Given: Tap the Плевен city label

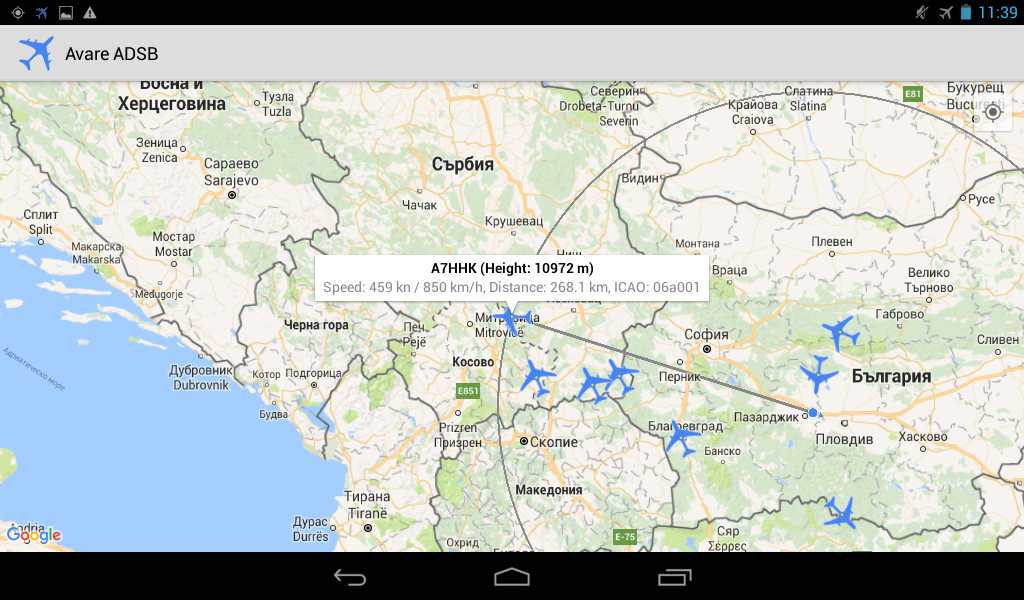Looking at the screenshot, I should pos(832,242).
